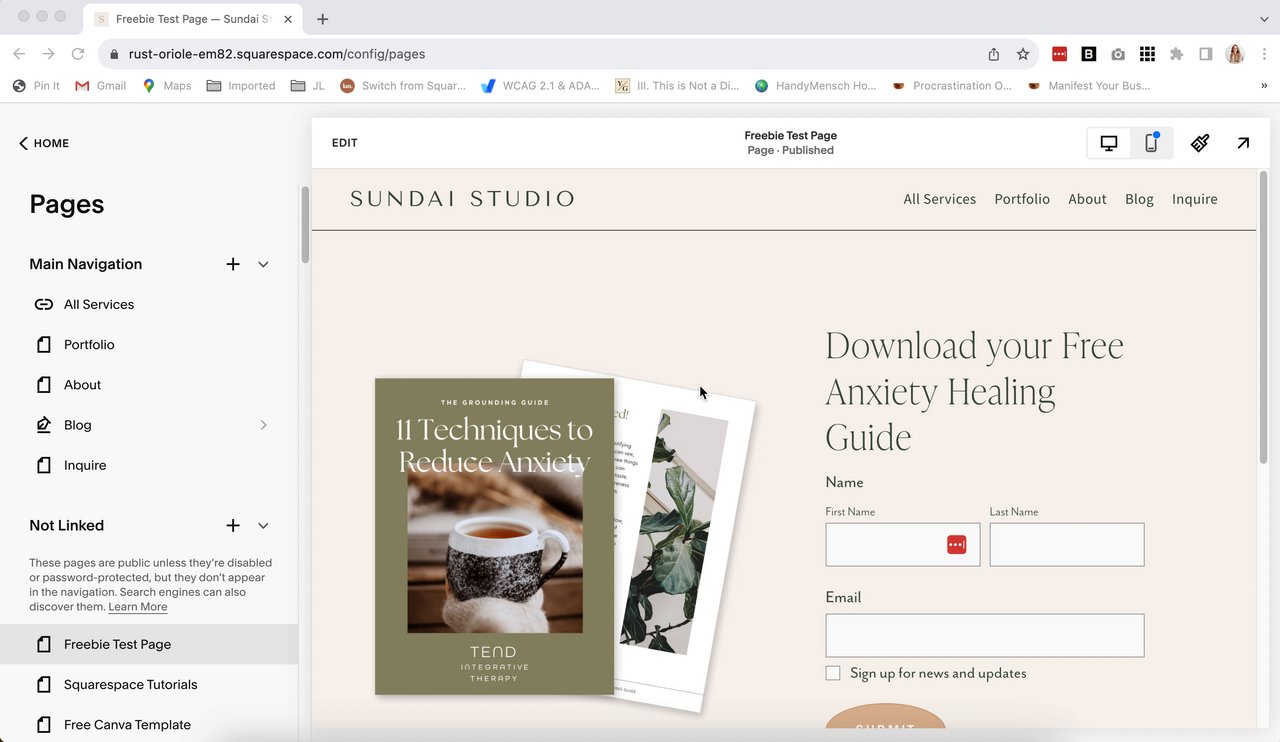Return to HOME menu

(44, 143)
